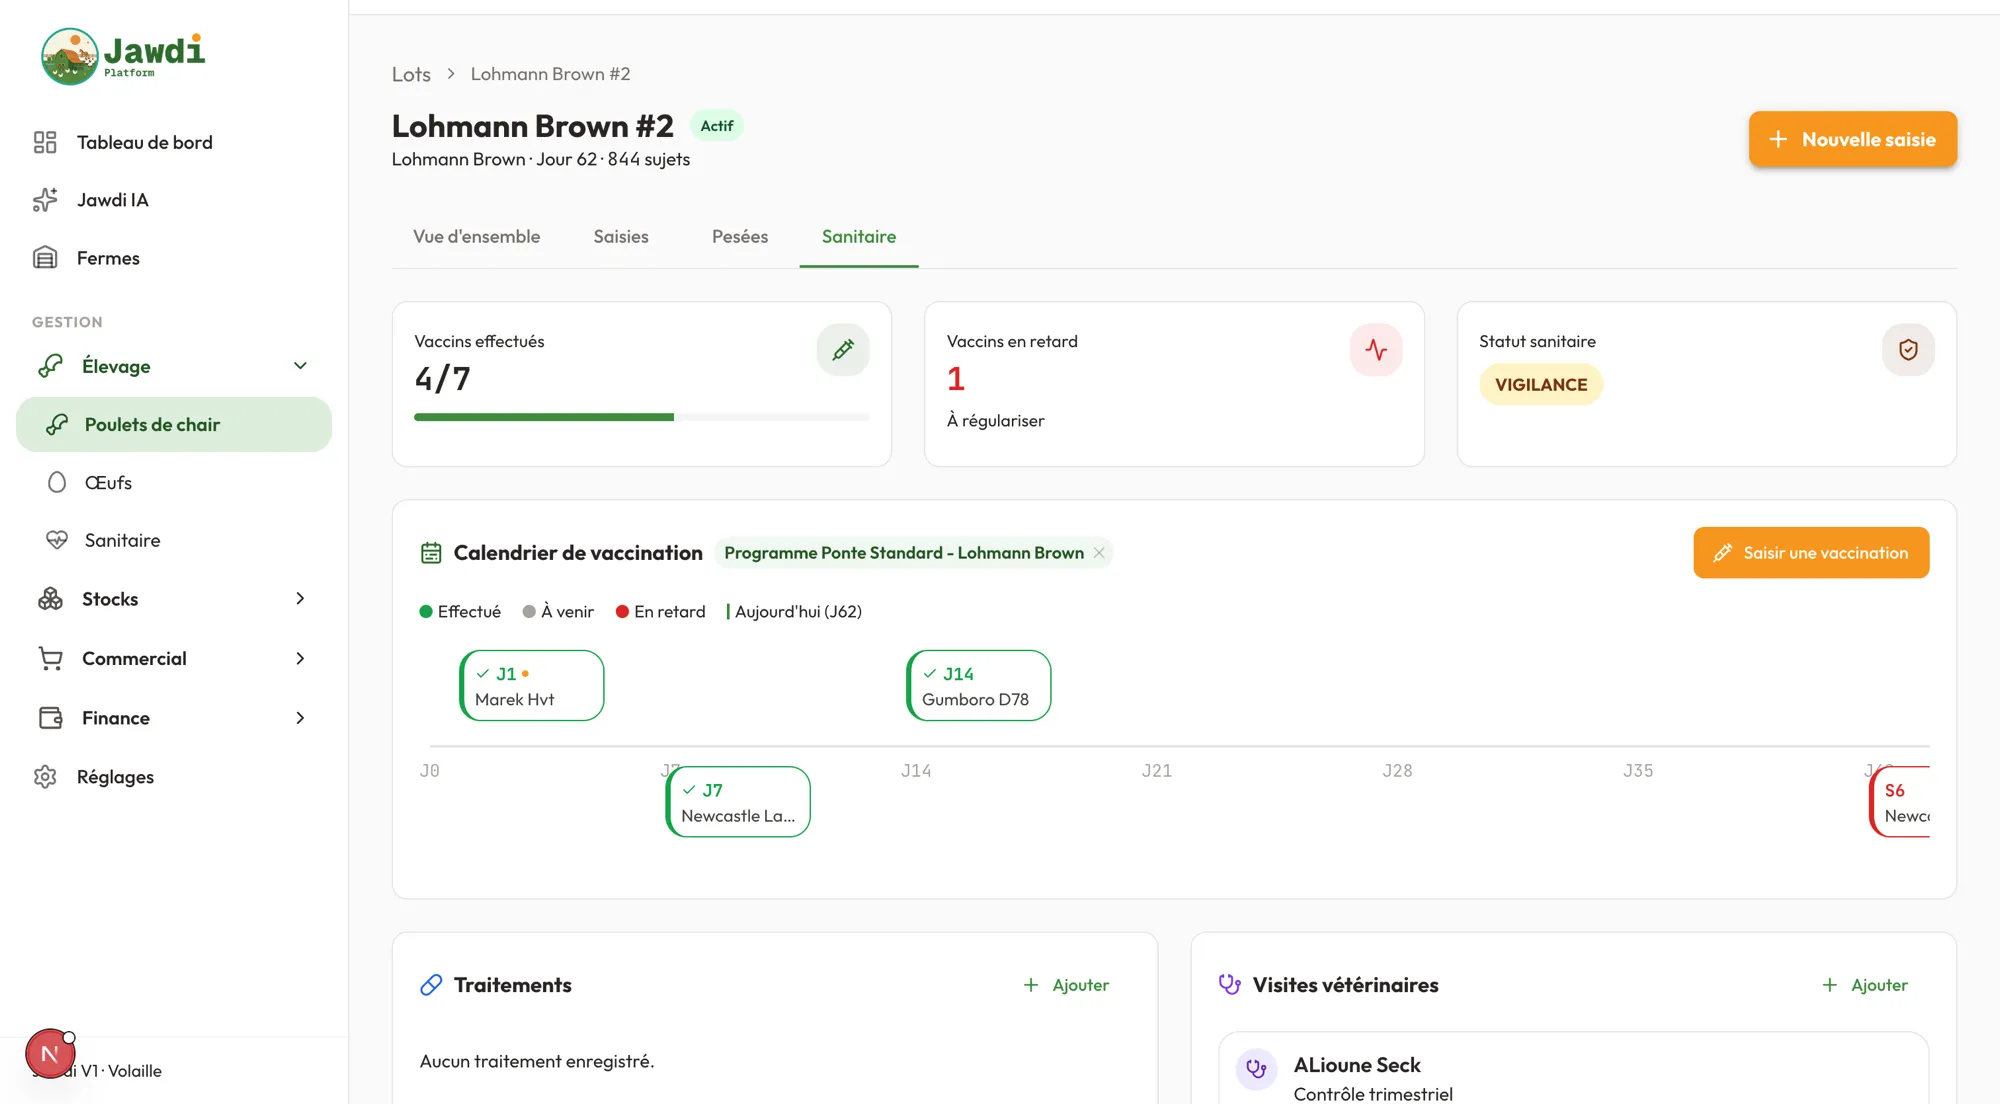
Task: Click the Aujourd'hui (J62) legend entry
Action: [x=795, y=612]
